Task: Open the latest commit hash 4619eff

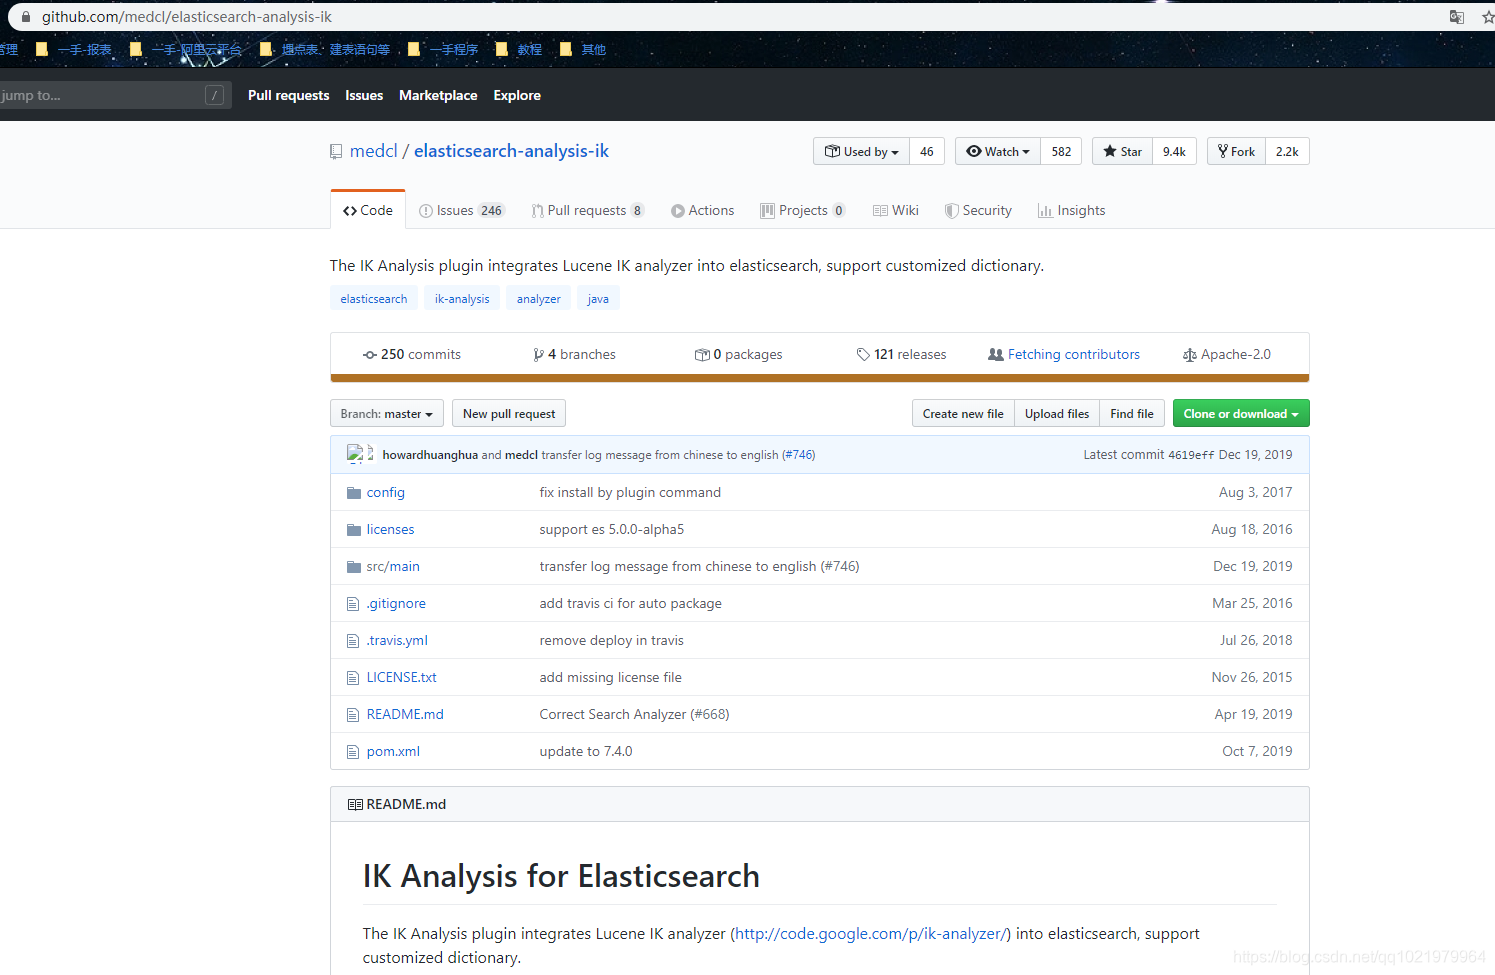Action: (1191, 455)
